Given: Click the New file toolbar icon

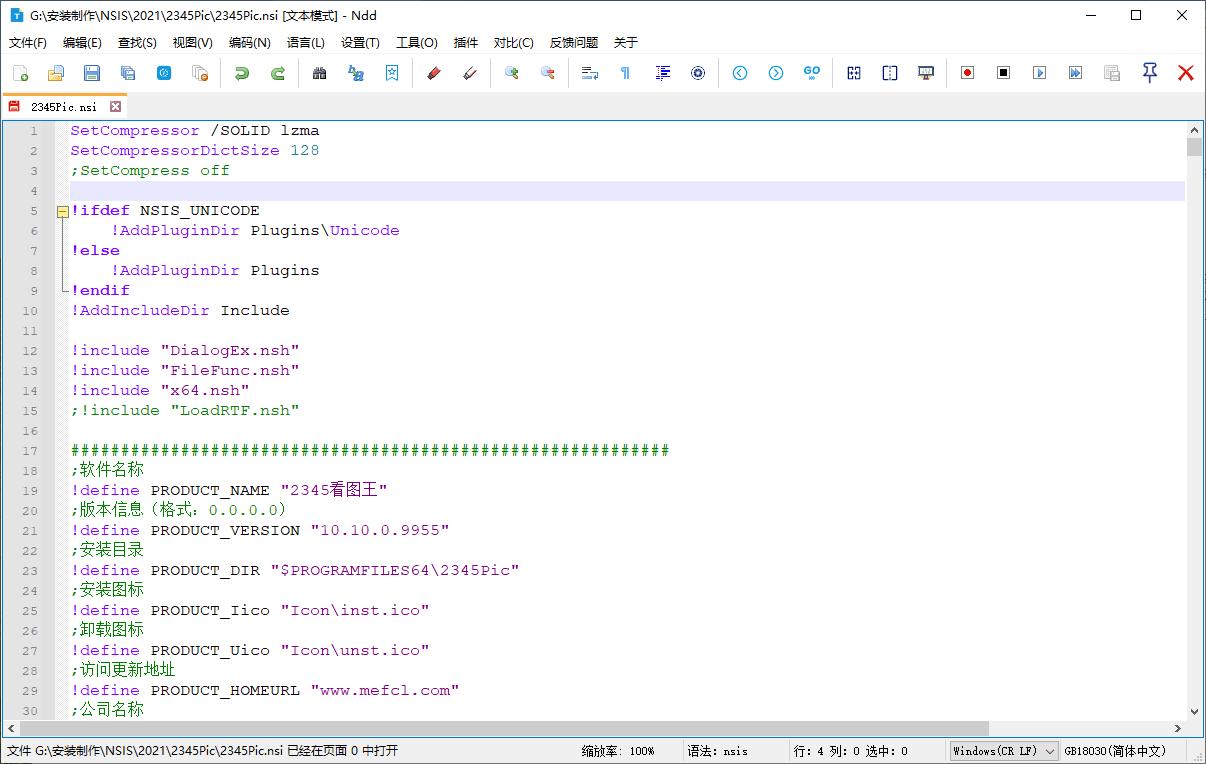Looking at the screenshot, I should click(21, 73).
